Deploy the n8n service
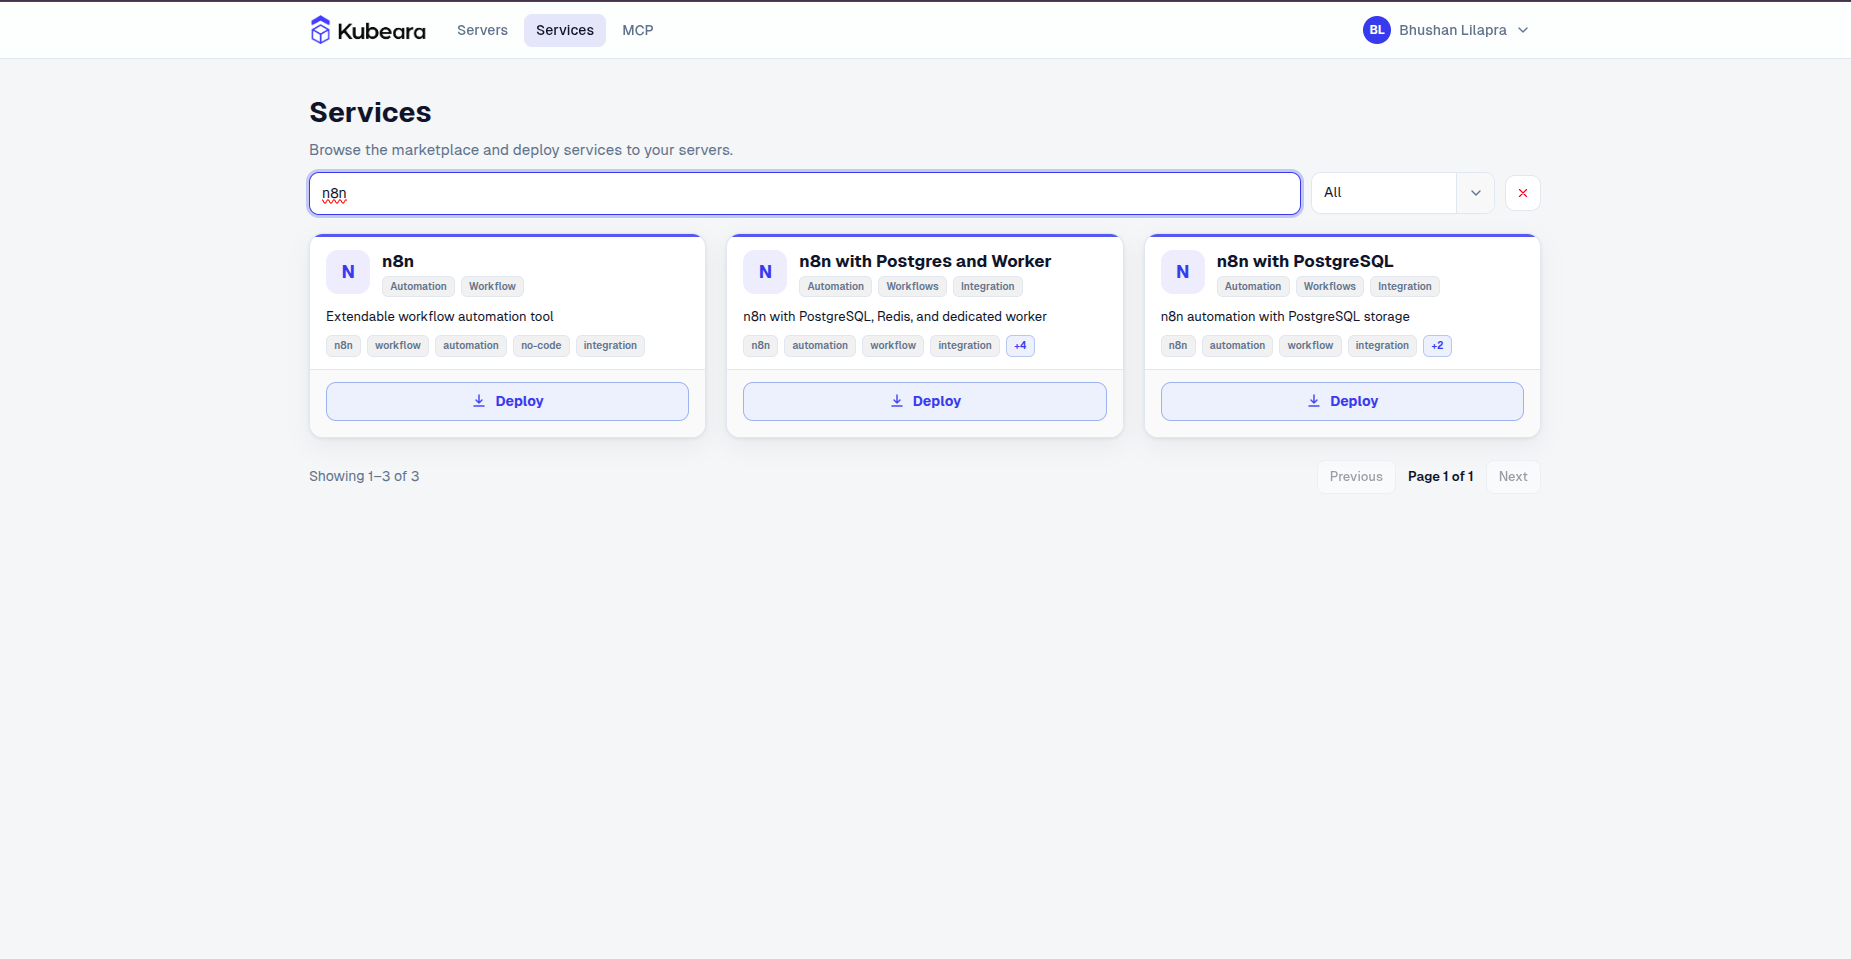This screenshot has width=1851, height=959. point(507,401)
